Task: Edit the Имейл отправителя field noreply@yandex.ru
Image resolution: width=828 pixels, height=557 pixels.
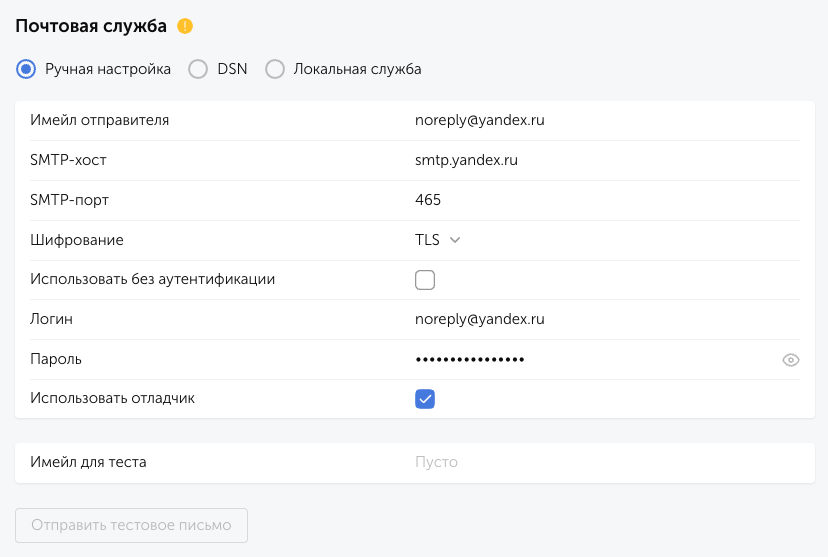Action: 607,120
